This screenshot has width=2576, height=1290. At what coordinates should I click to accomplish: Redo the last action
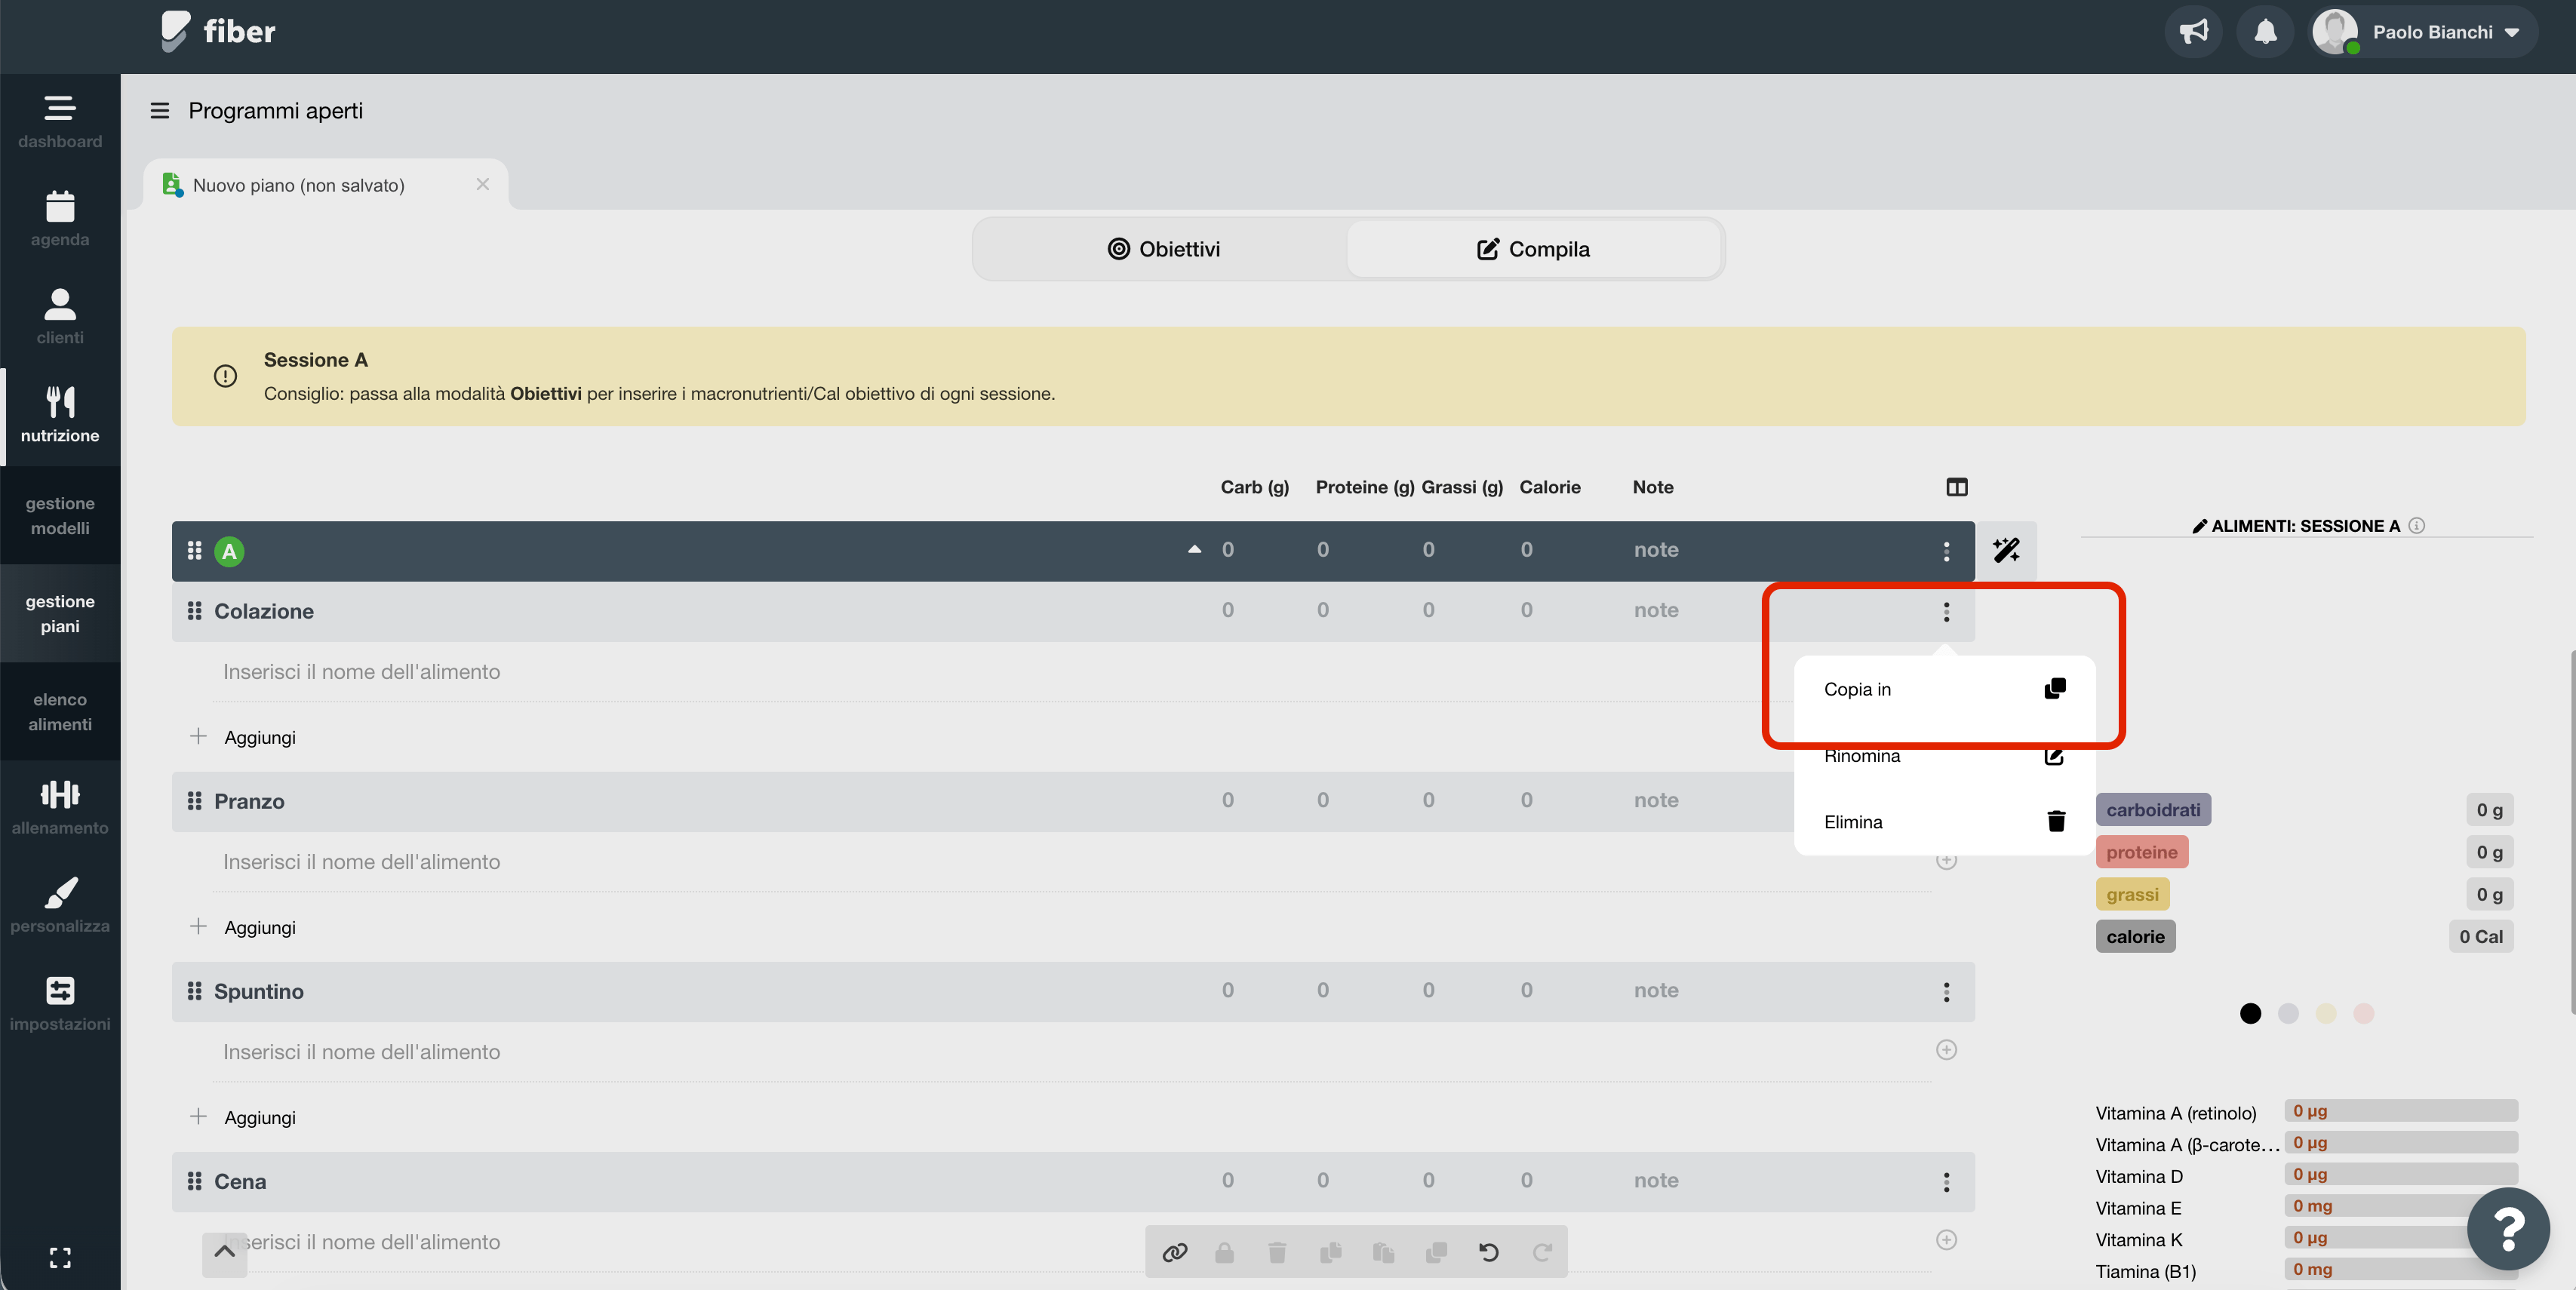click(x=1542, y=1252)
